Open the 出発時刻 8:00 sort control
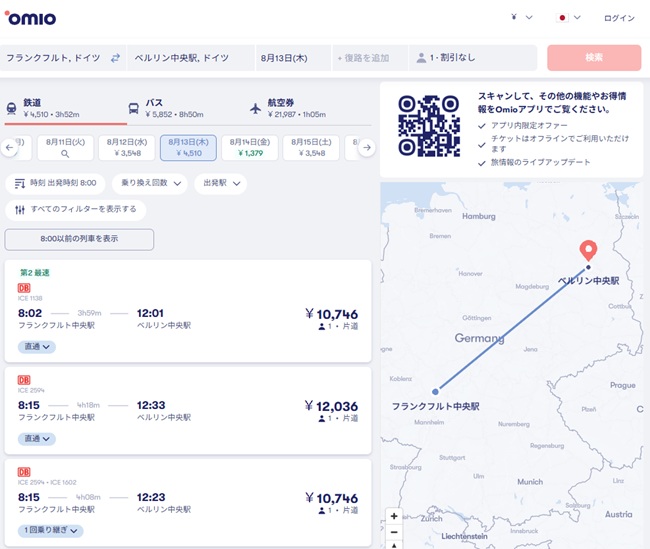Viewport: 650px width, 549px height. 55,183
